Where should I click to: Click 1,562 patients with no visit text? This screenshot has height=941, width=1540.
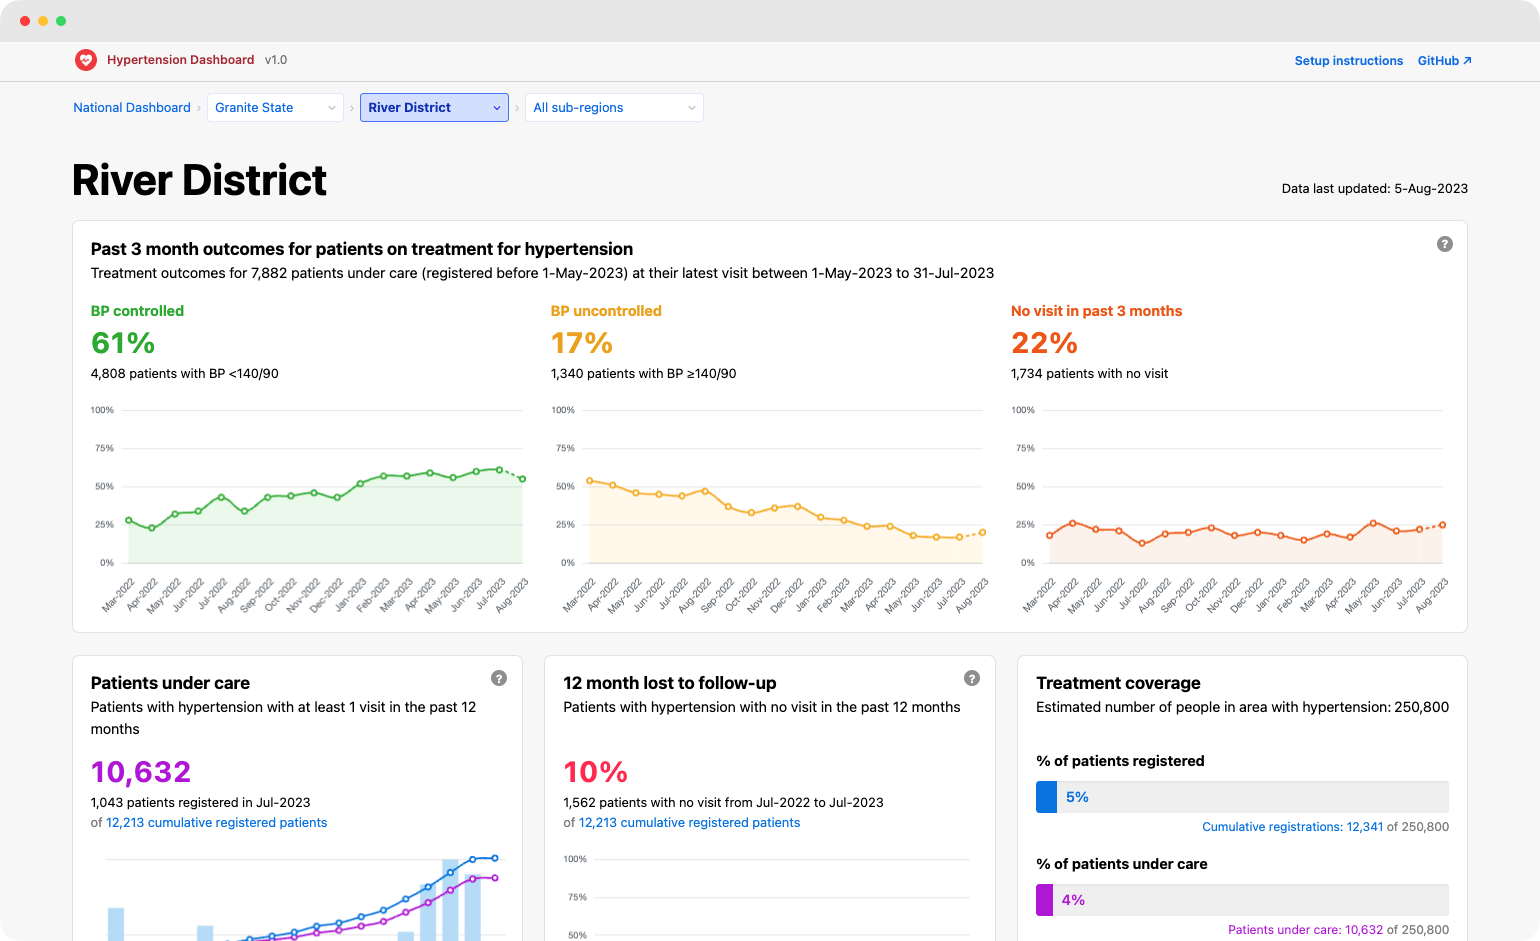tap(723, 803)
